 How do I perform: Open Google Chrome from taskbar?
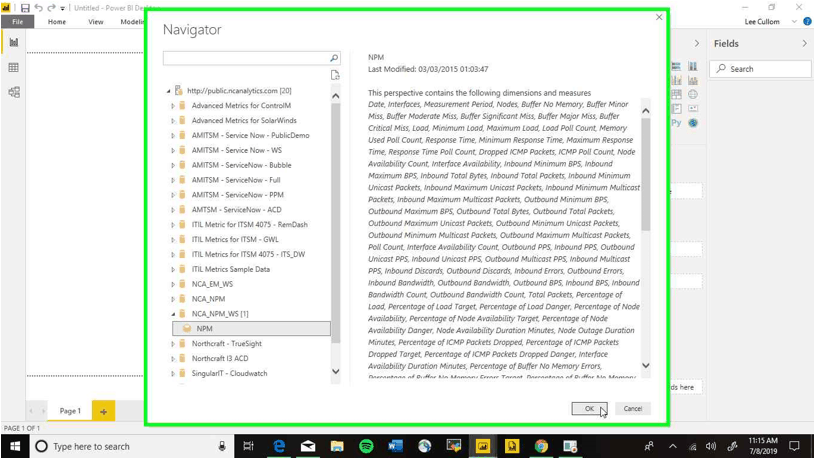point(541,447)
